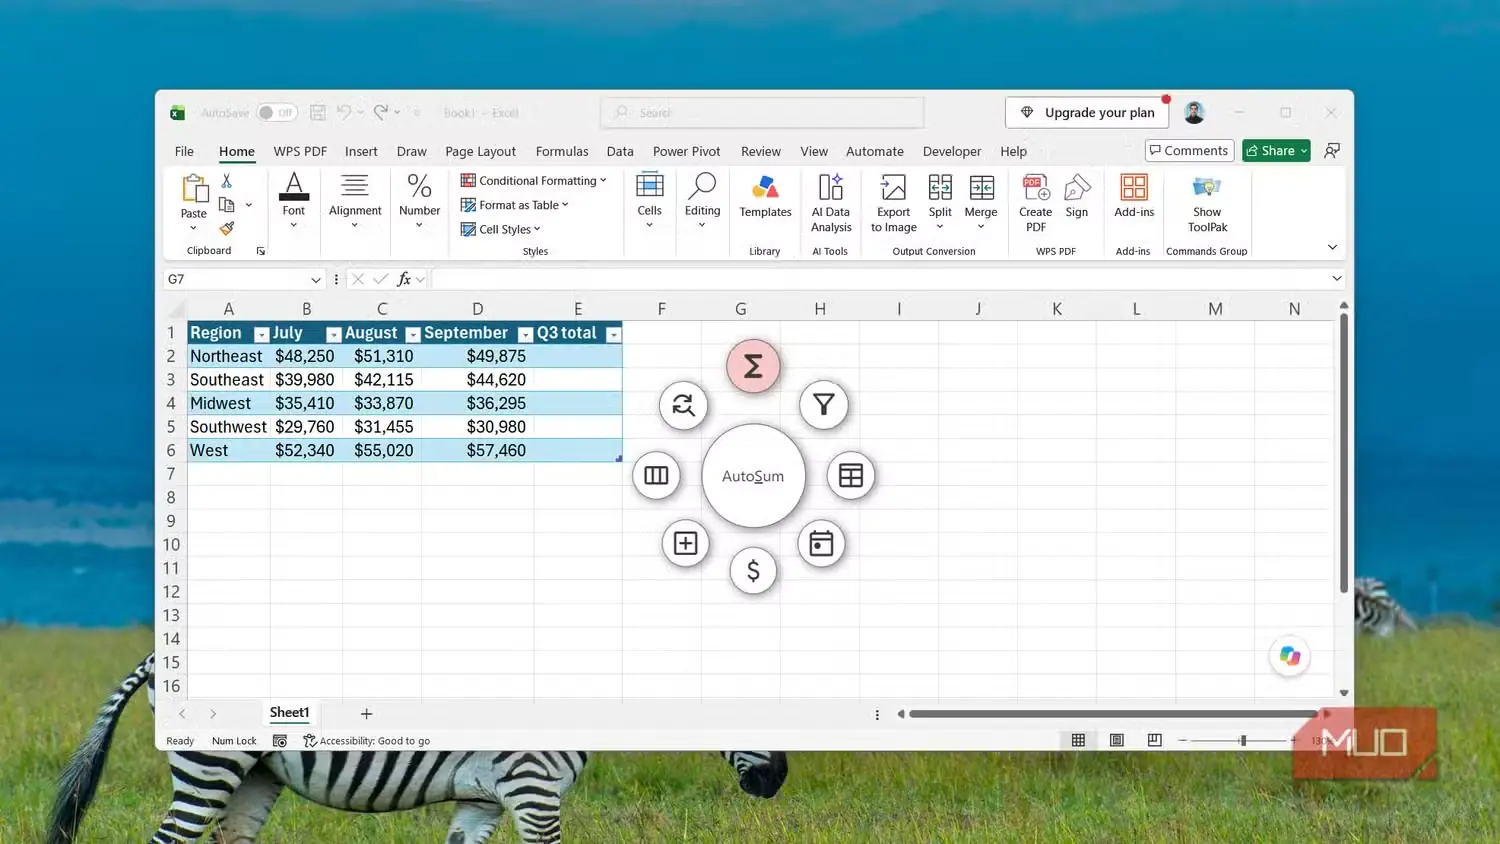Viewport: 1500px width, 844px height.
Task: Open the Formulas ribbon tab
Action: 562,151
